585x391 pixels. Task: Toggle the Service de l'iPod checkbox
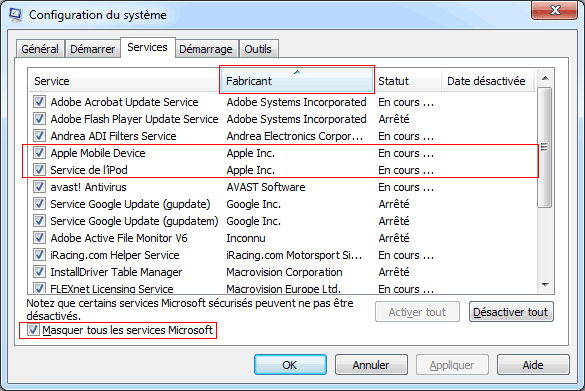pyautogui.click(x=39, y=170)
